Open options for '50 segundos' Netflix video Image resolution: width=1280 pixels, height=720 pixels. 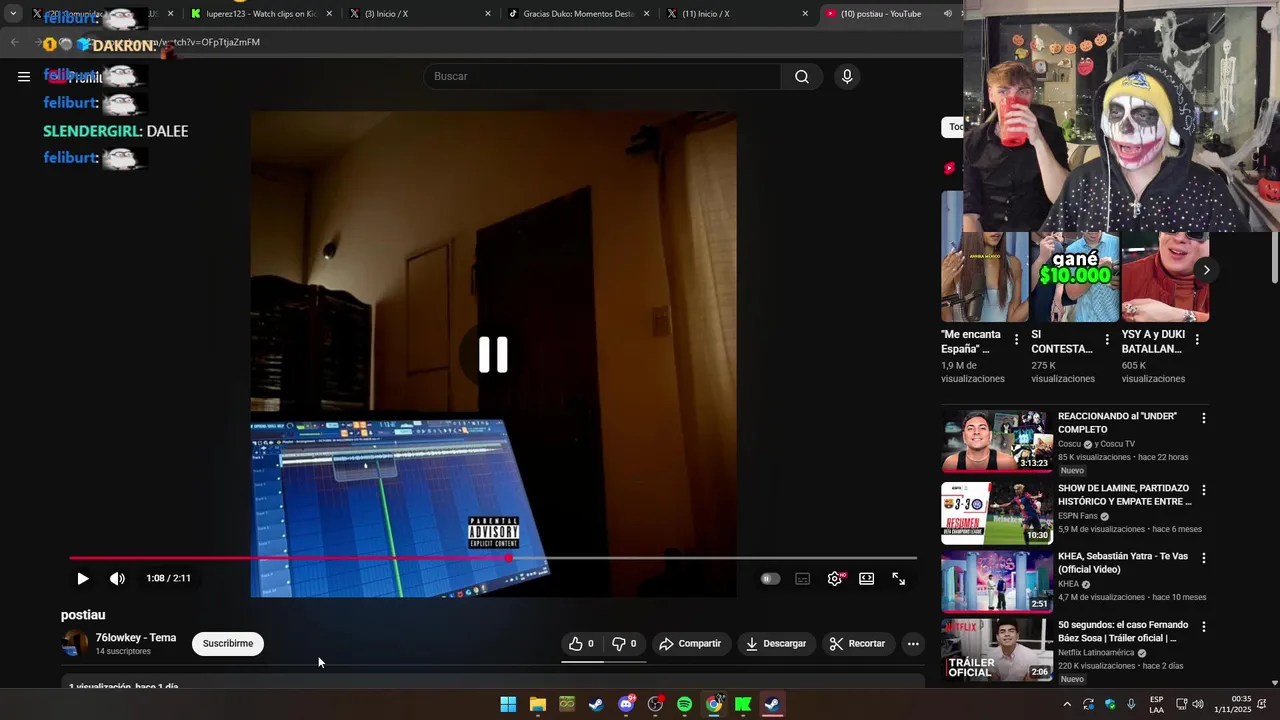(x=1204, y=627)
